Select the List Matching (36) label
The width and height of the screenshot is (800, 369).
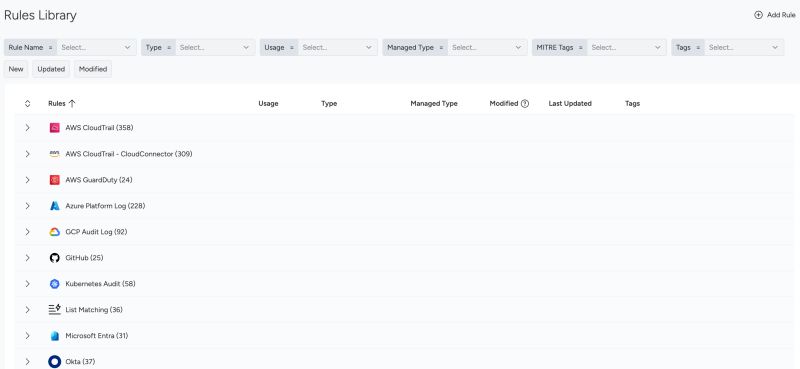[94, 309]
